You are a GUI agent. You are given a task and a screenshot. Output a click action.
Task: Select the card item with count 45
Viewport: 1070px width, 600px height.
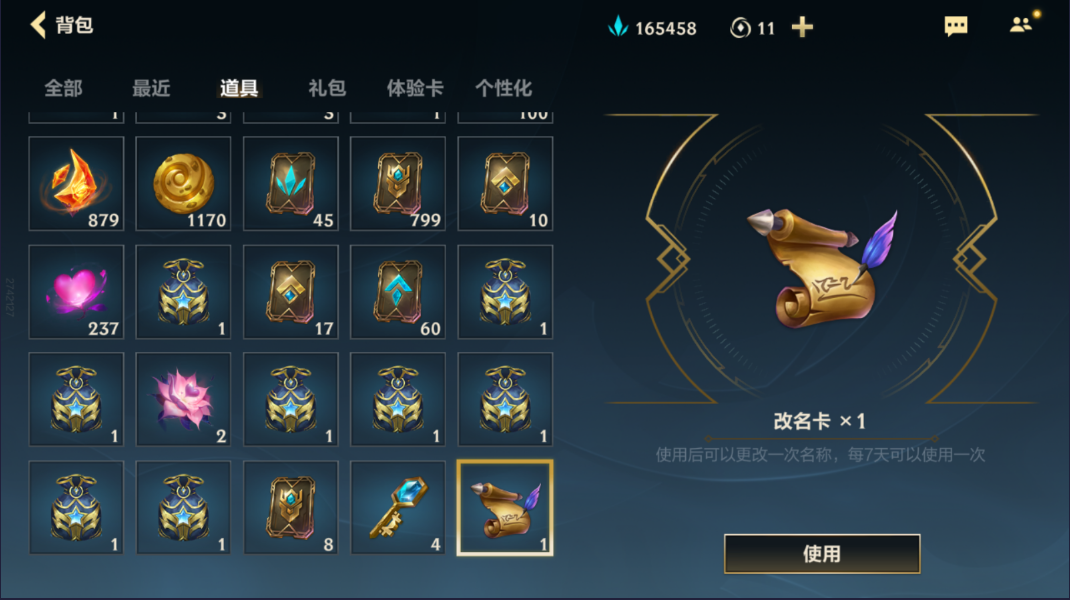291,184
